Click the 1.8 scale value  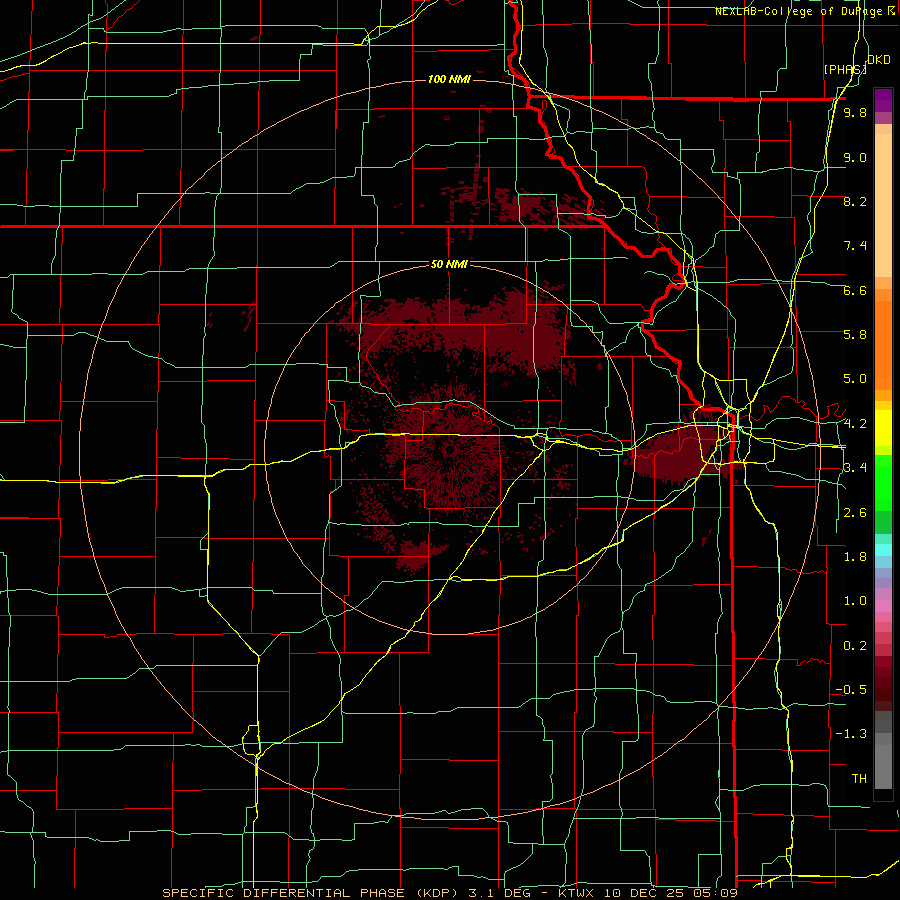point(855,557)
